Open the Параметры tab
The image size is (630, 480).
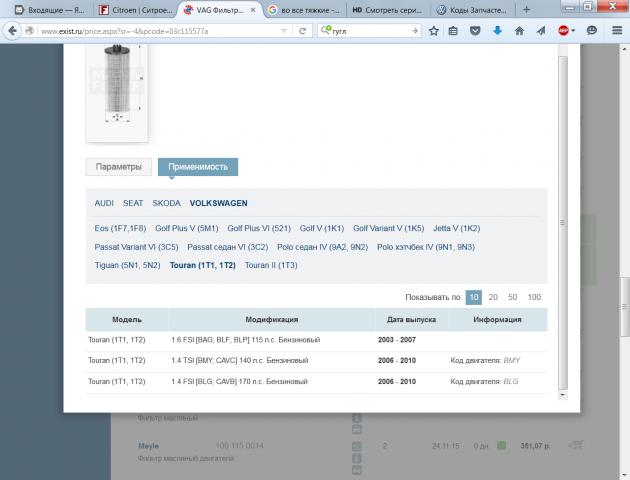[x=119, y=167]
